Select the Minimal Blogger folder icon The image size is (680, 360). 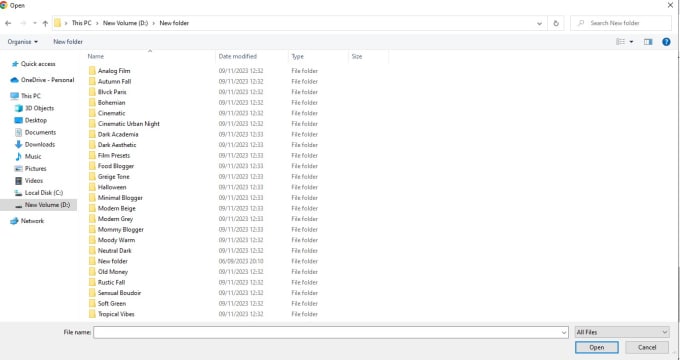[x=92, y=198]
